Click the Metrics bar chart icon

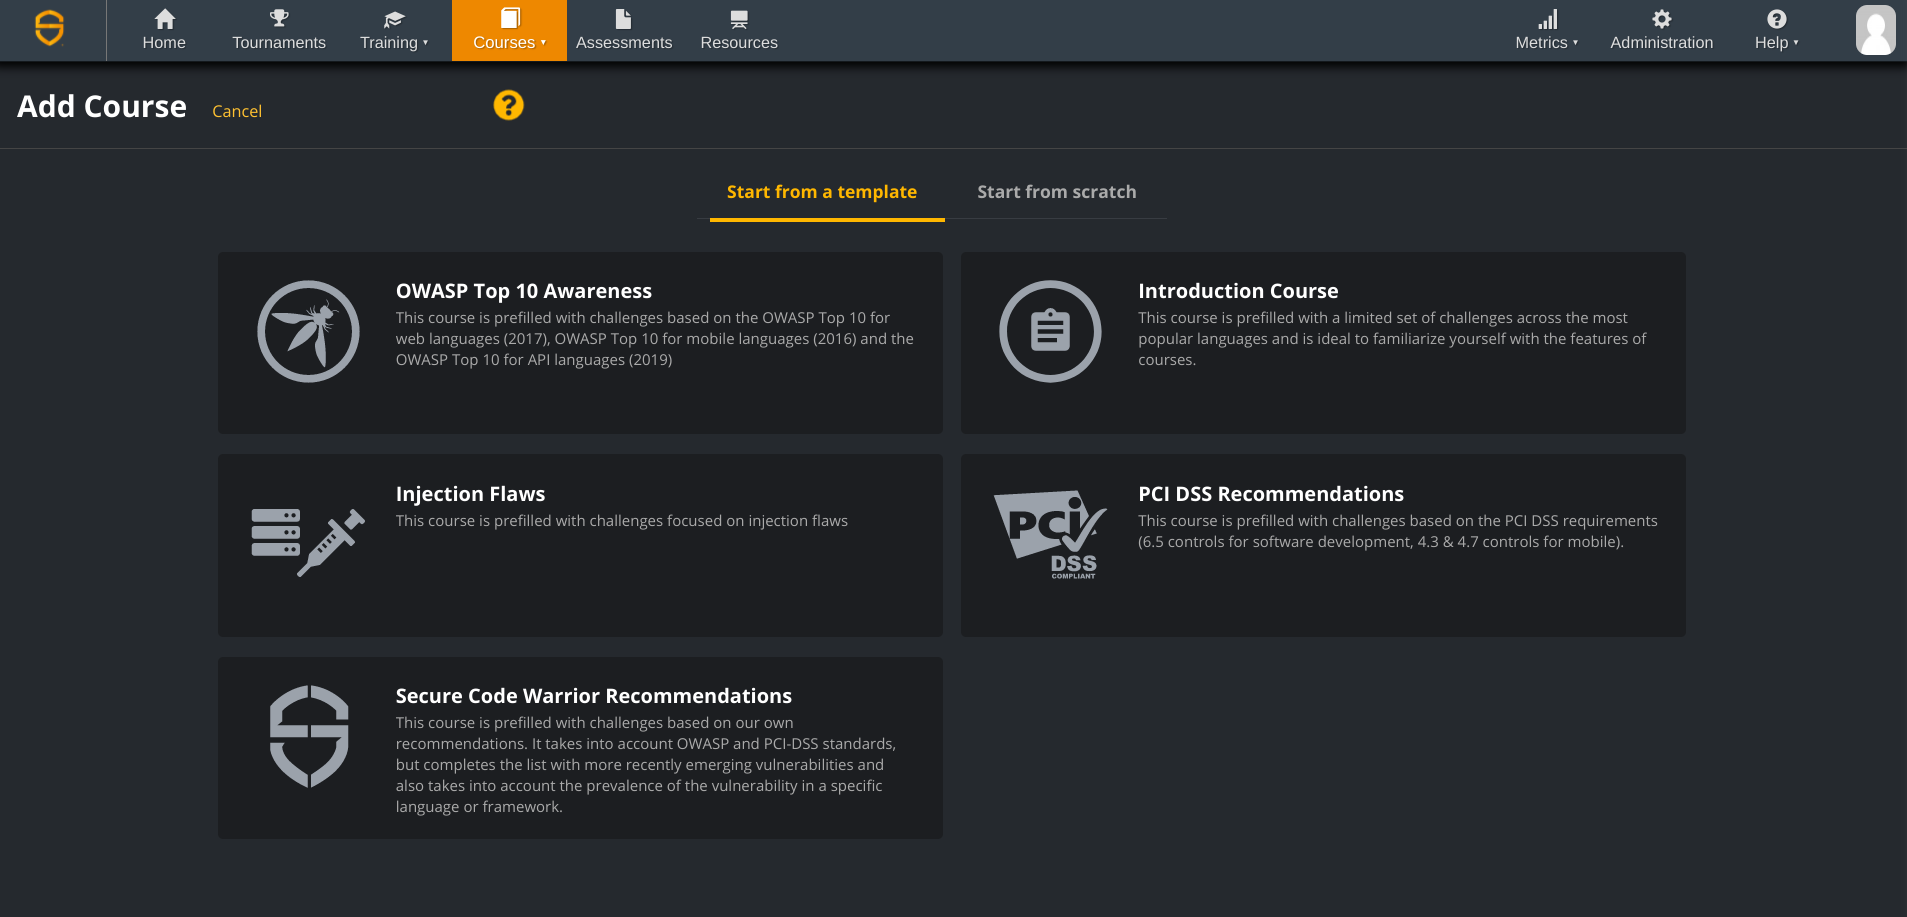click(x=1547, y=19)
